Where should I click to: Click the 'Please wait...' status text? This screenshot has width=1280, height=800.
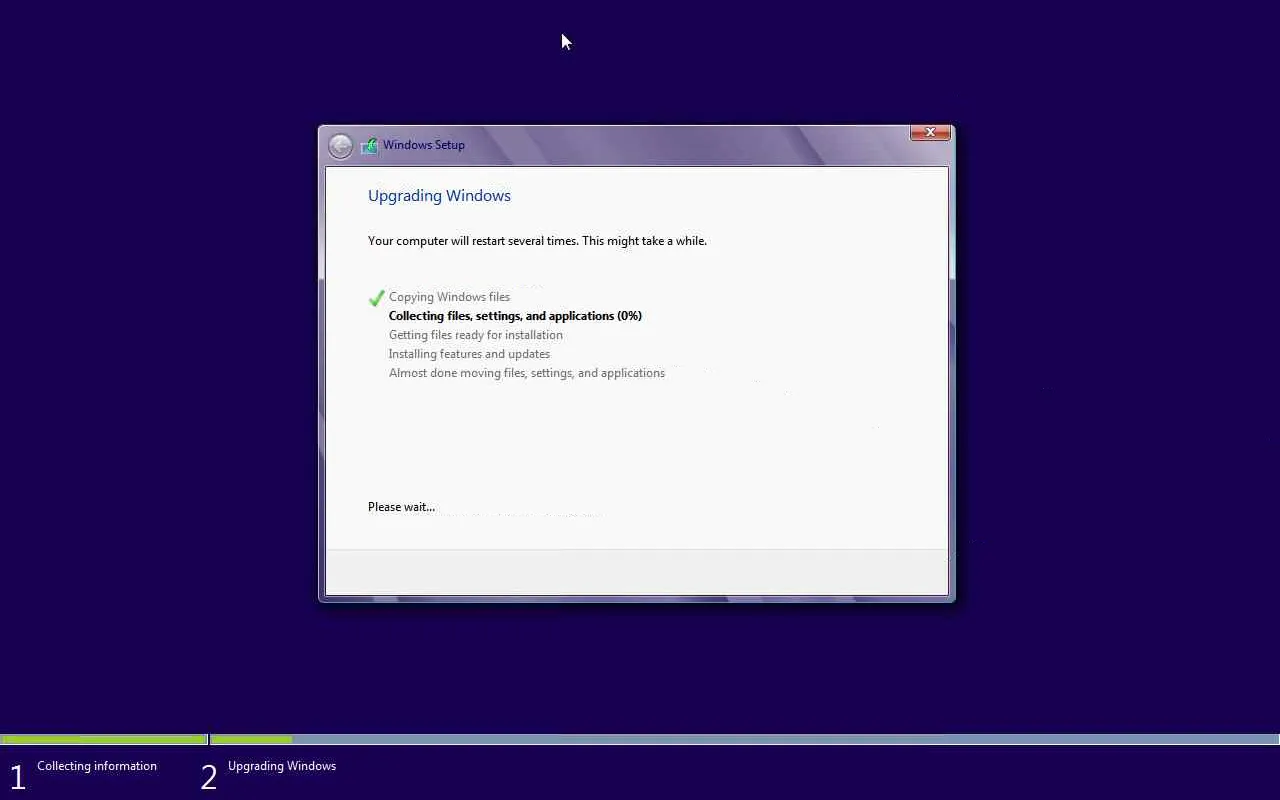pyautogui.click(x=401, y=507)
